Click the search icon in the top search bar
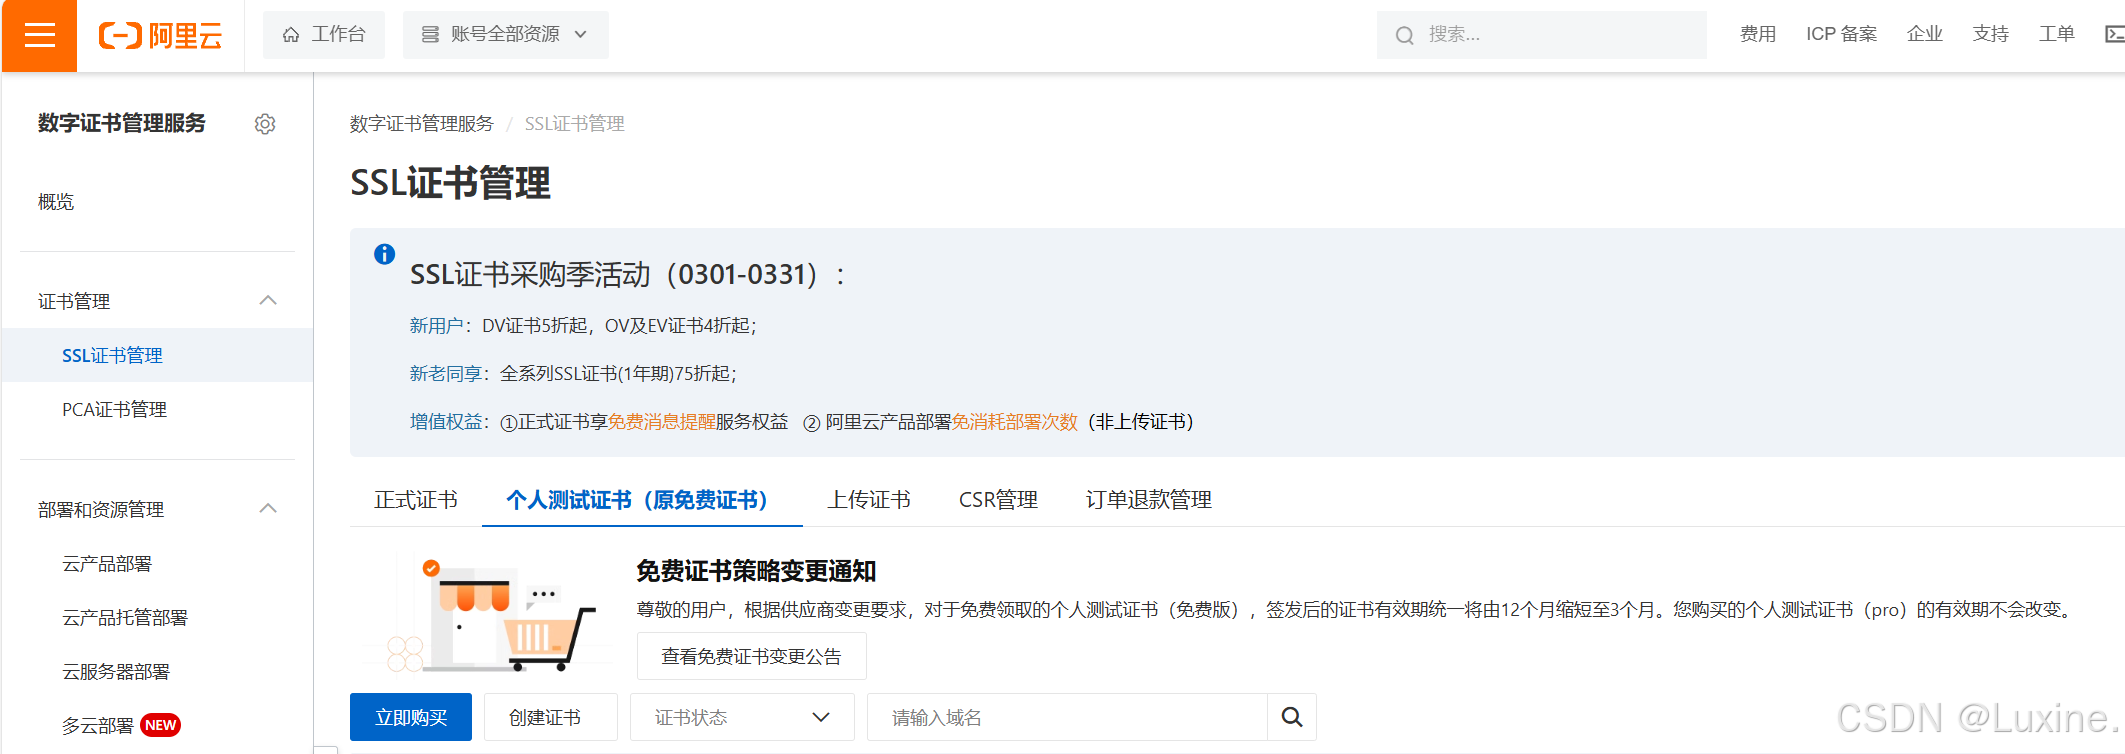The image size is (2125, 754). [1405, 36]
